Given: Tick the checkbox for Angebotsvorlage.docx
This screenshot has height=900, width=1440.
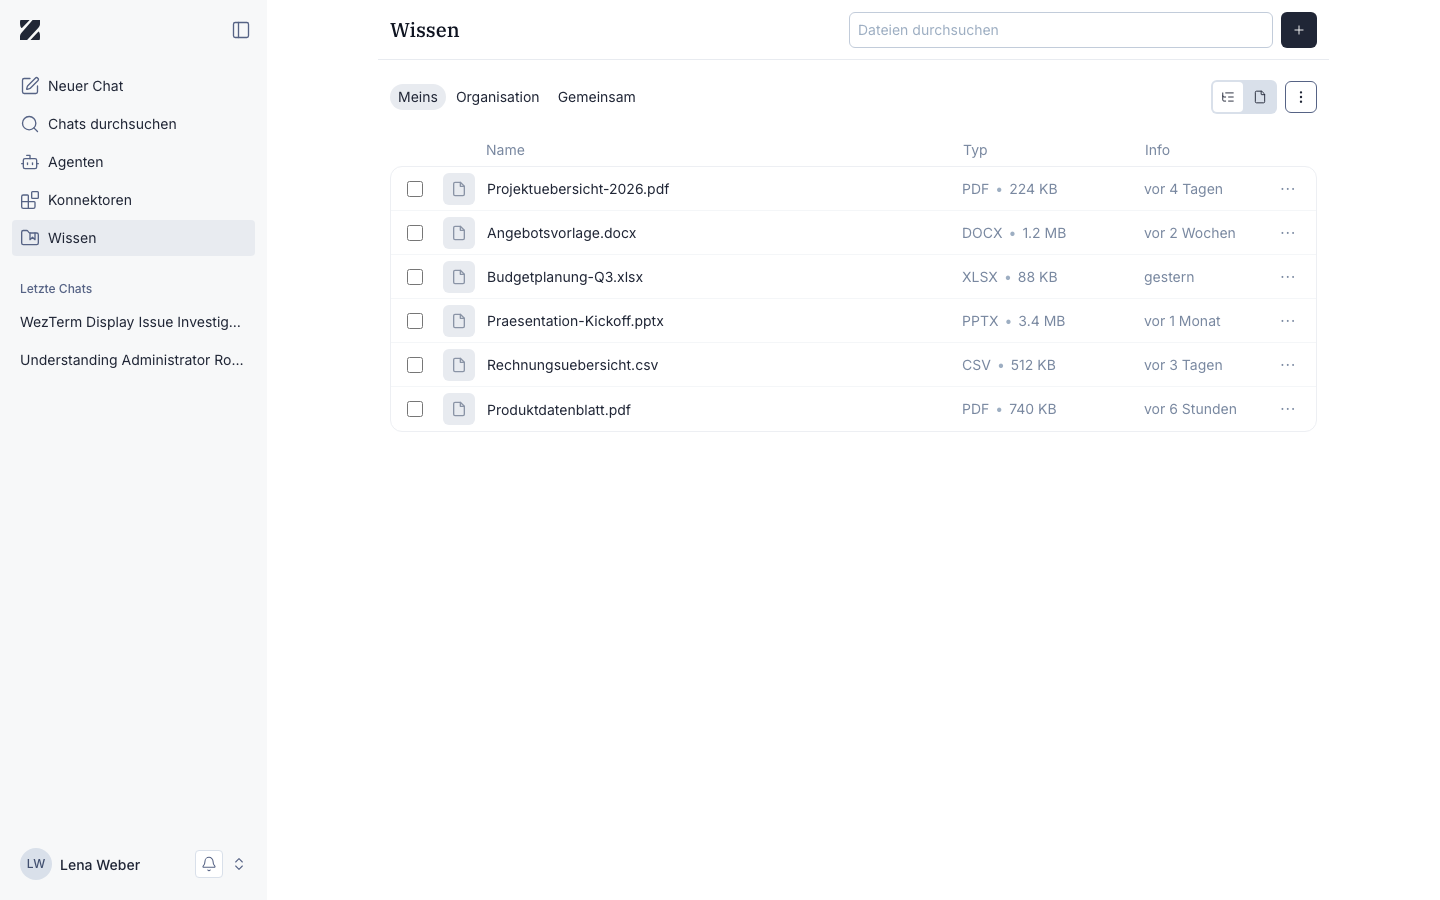Looking at the screenshot, I should tap(415, 233).
